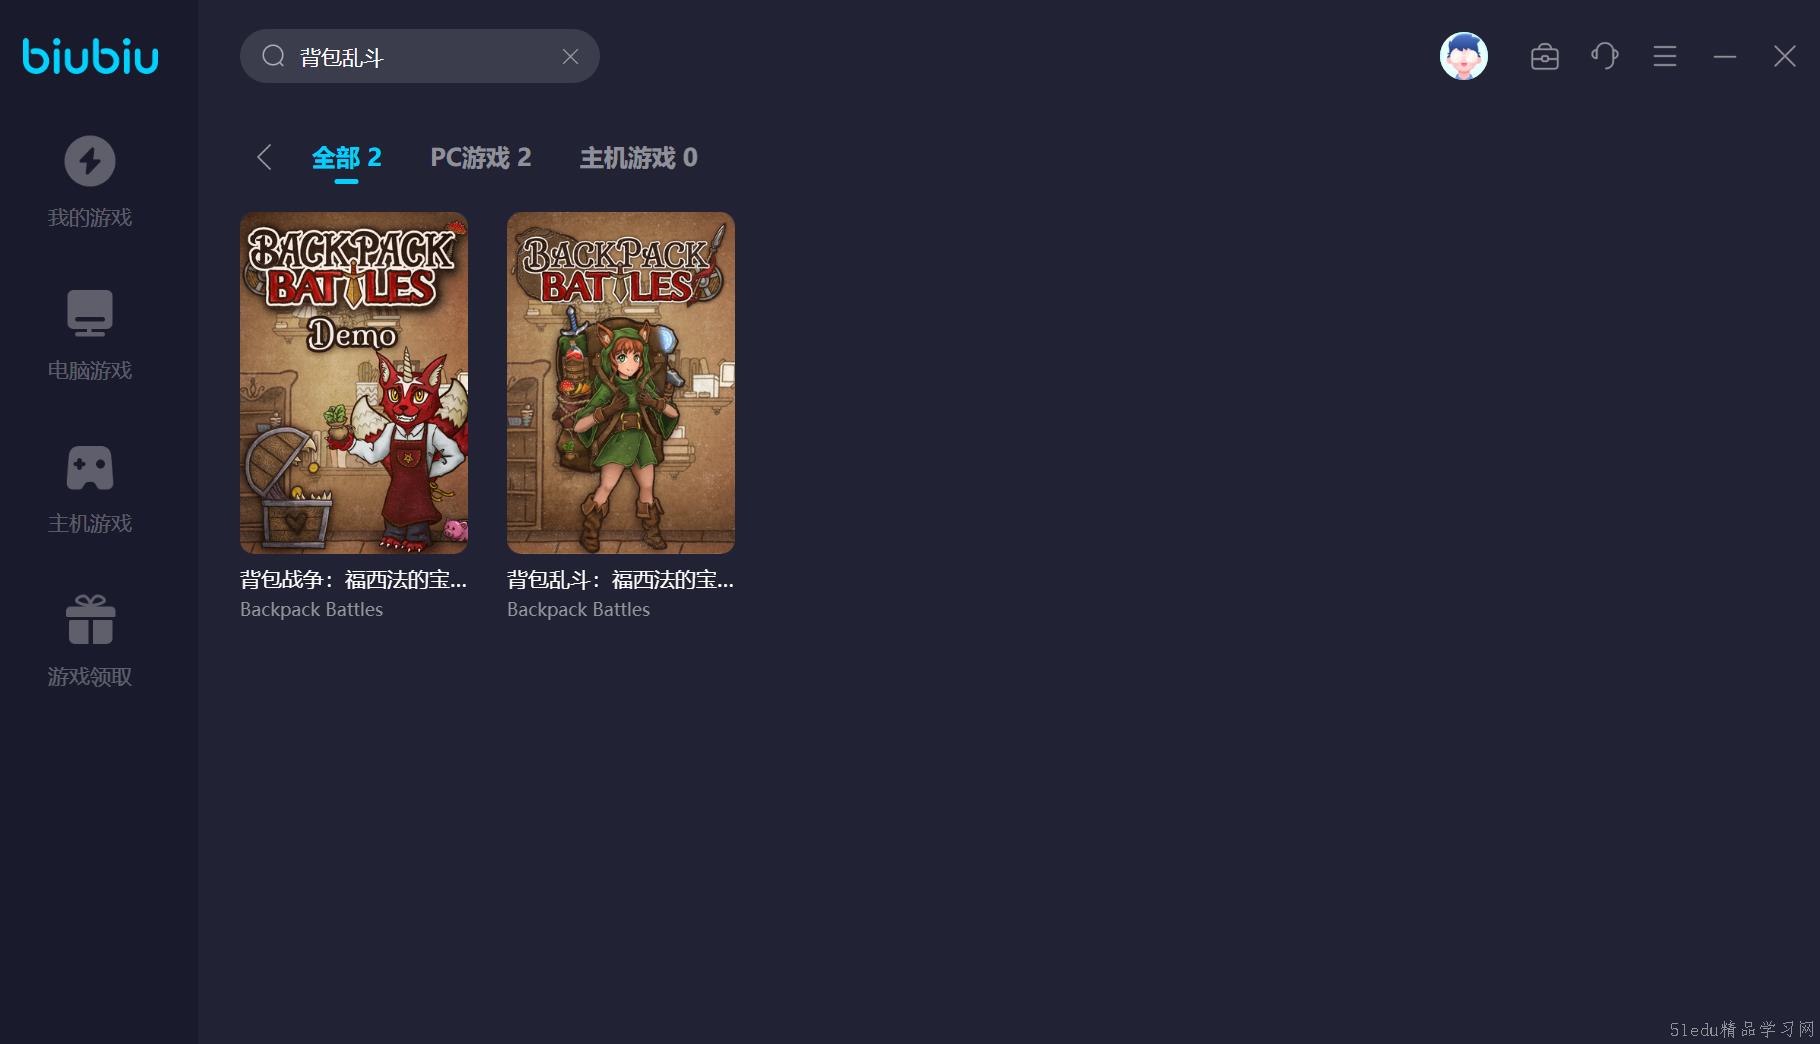This screenshot has width=1820, height=1044.
Task: Click 游戏领取 sidebar label
Action: 90,677
